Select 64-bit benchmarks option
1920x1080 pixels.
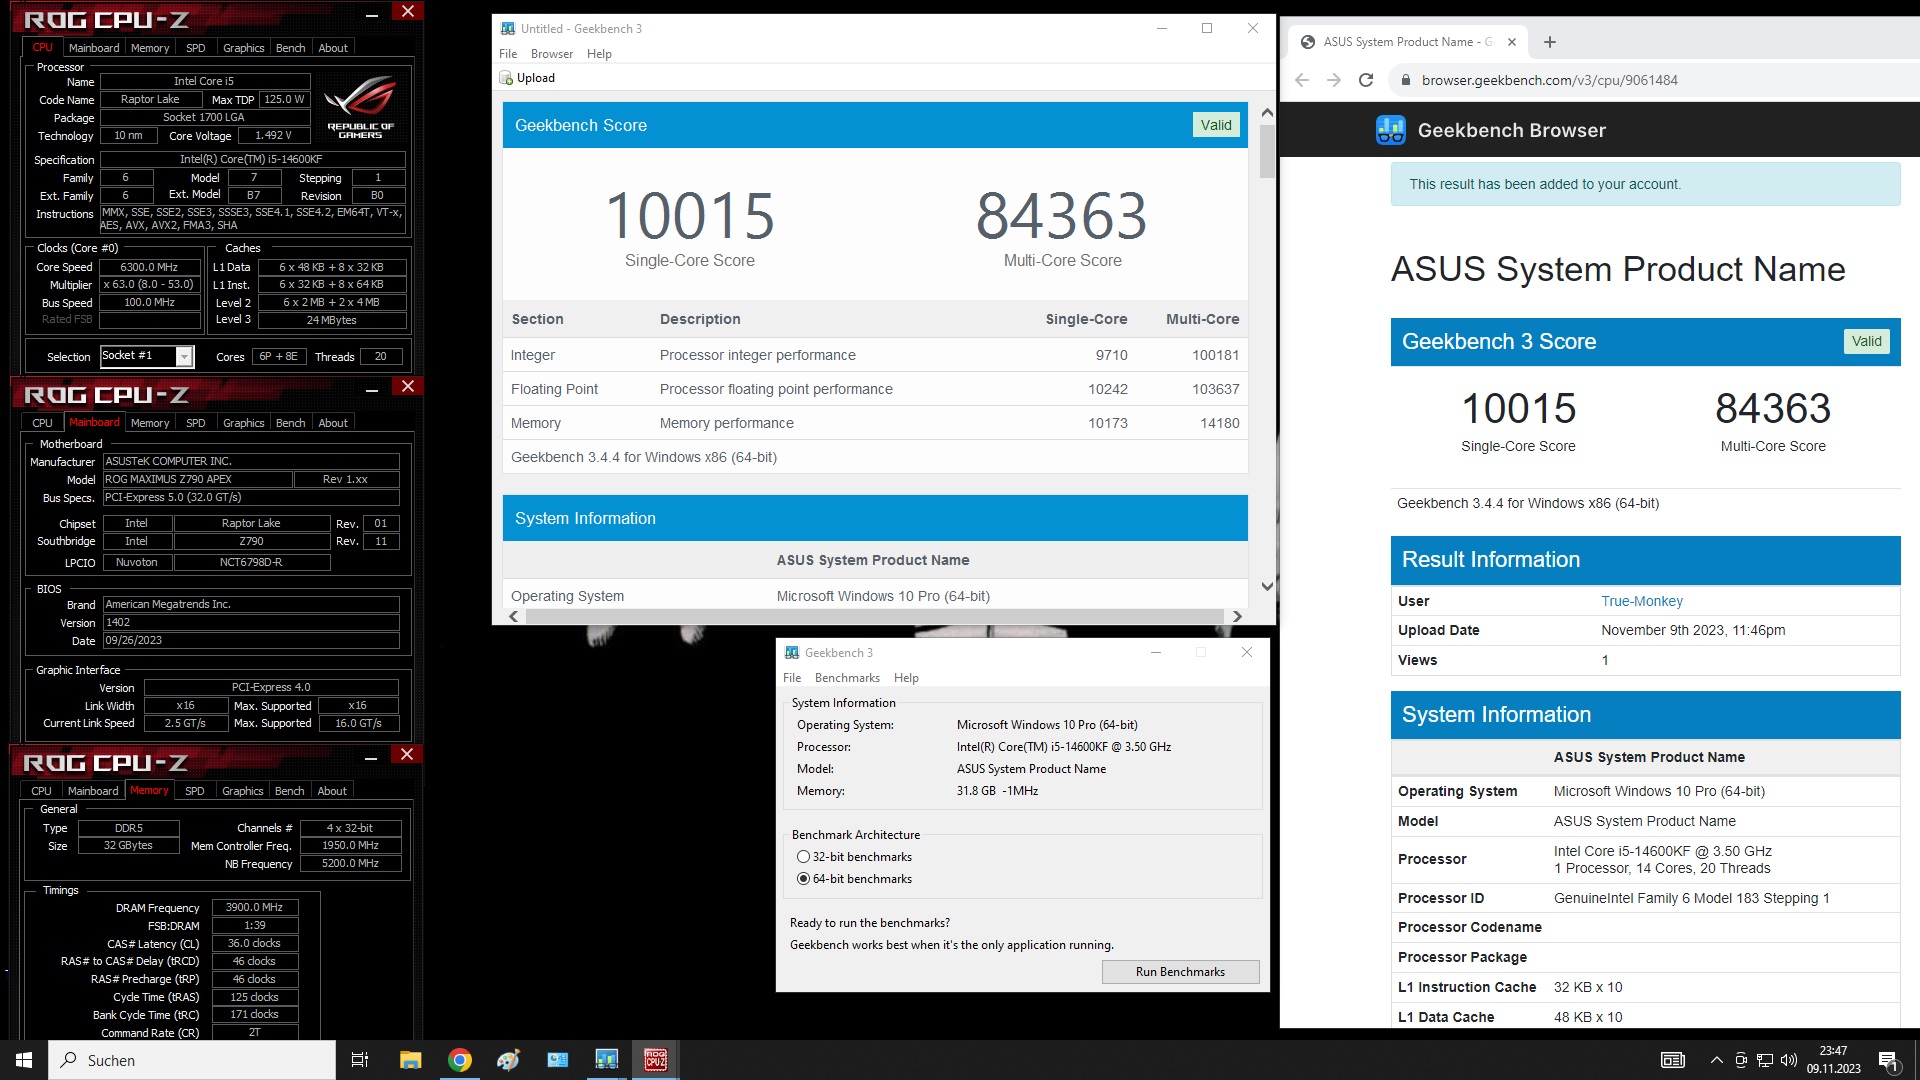click(803, 879)
